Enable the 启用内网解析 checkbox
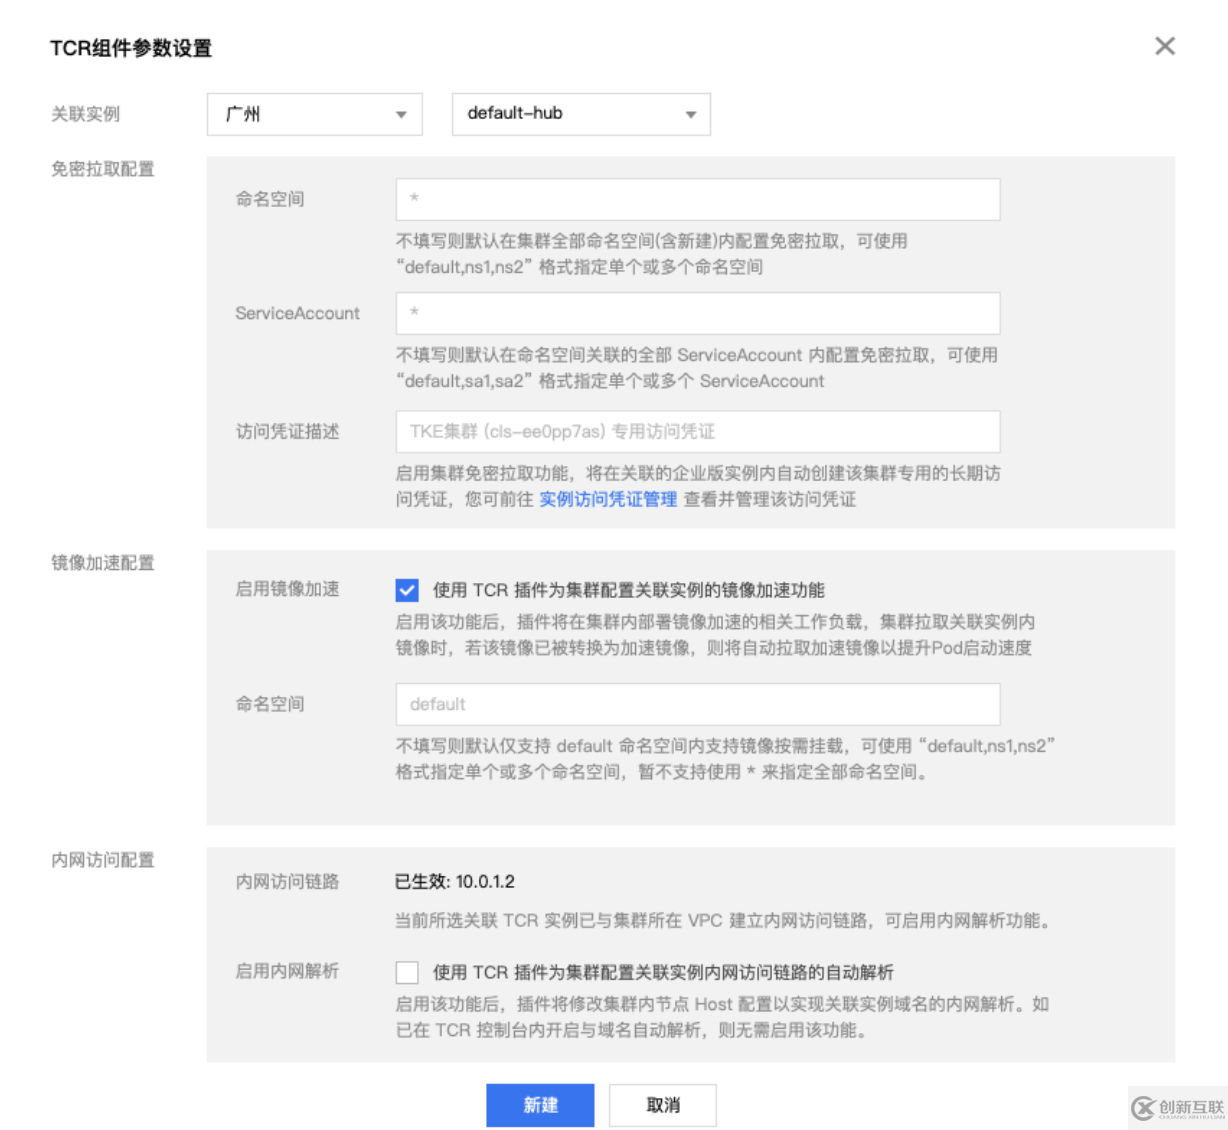Screen dimensions: 1228x1130 pos(406,971)
